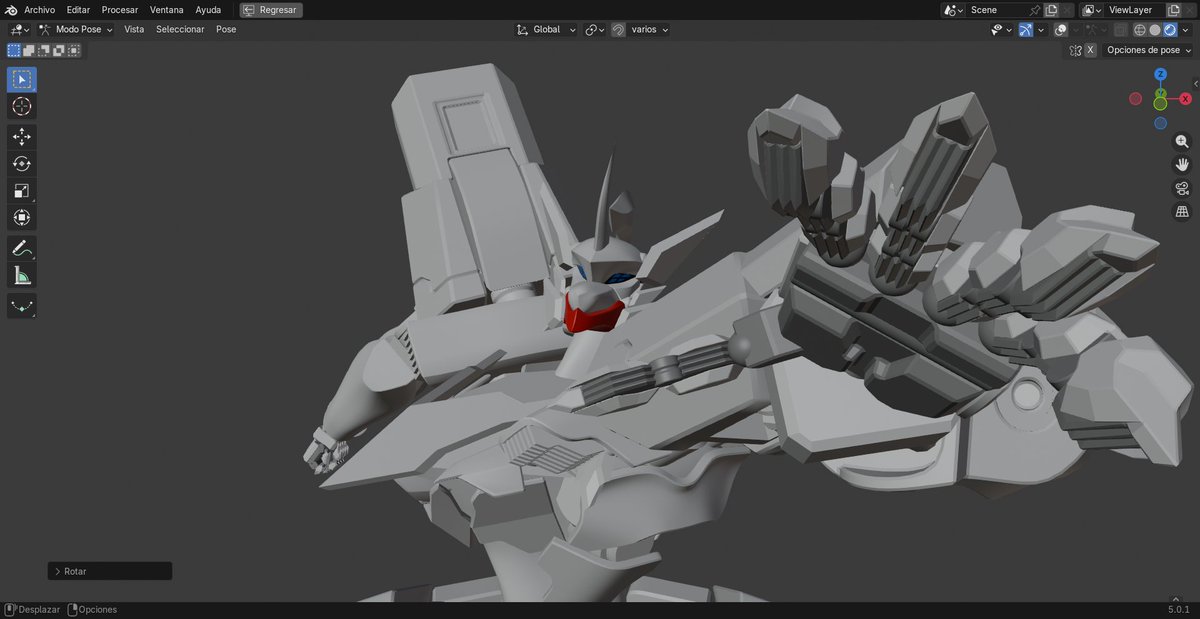
Task: Toggle camera view icon
Action: click(x=1182, y=188)
